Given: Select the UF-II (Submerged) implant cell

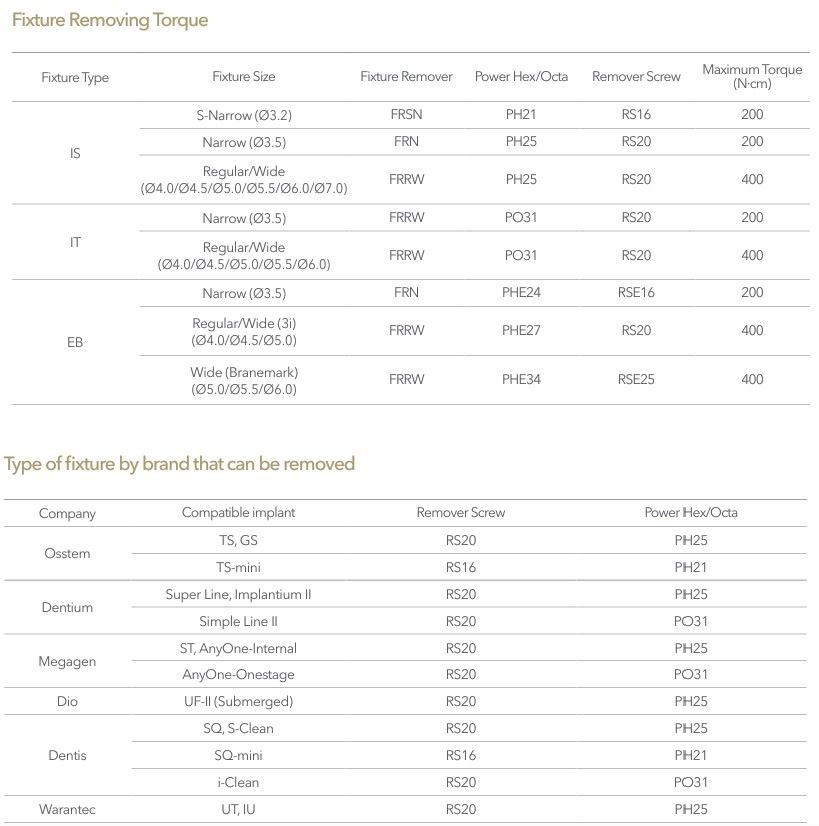Looking at the screenshot, I should (x=238, y=702).
